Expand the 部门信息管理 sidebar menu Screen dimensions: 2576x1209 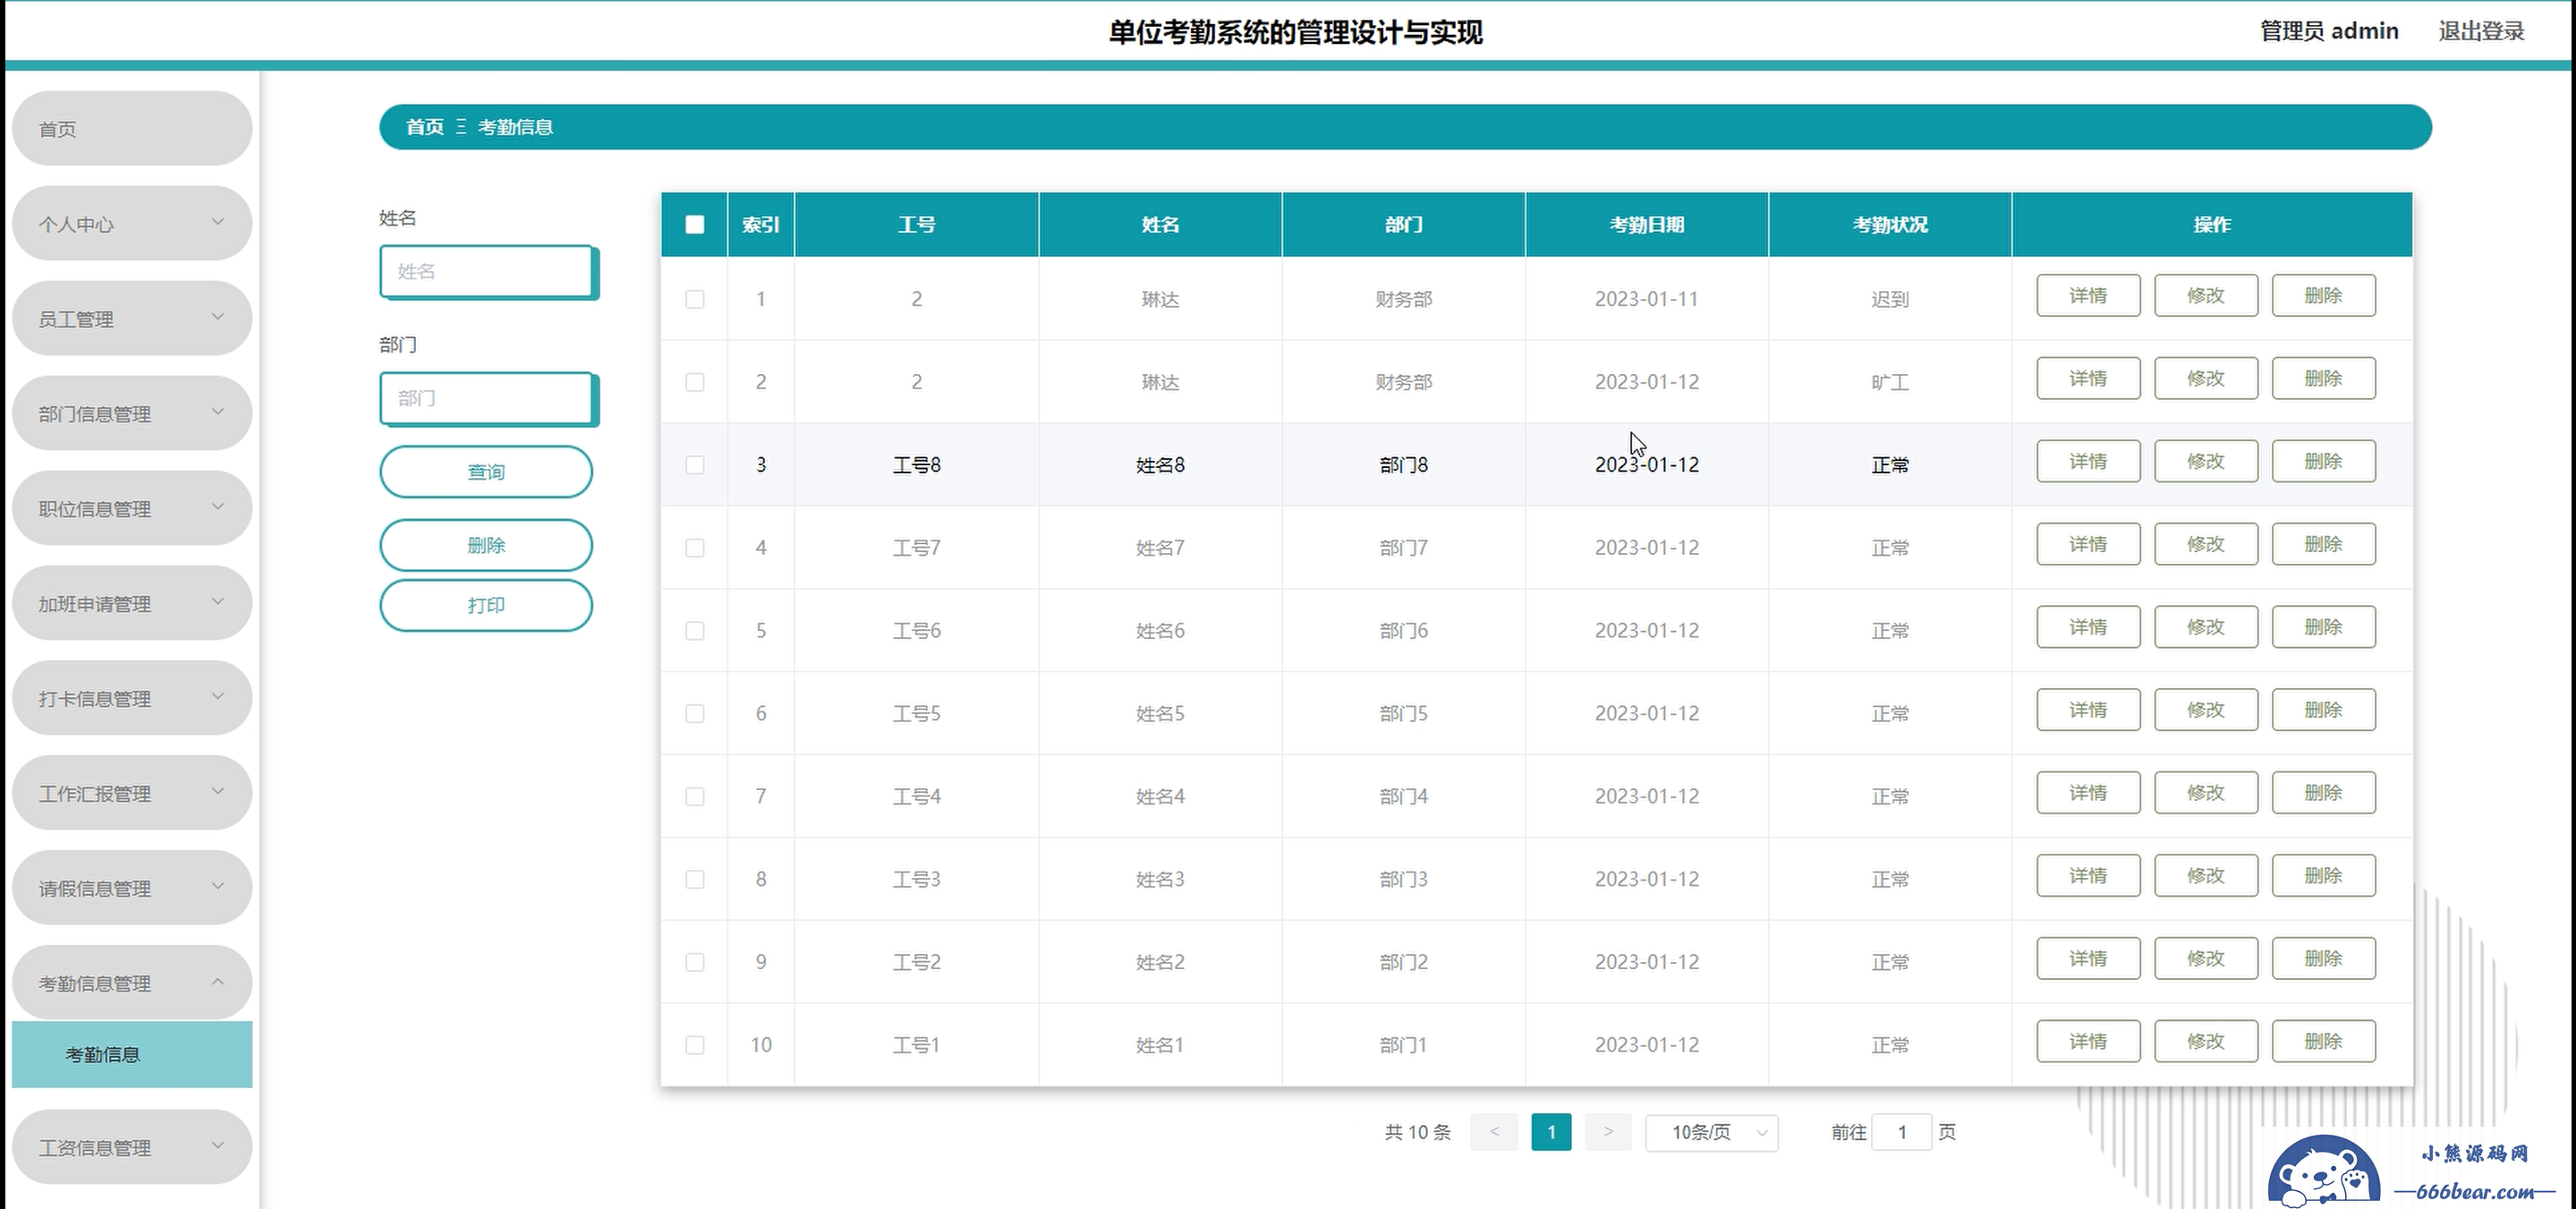pyautogui.click(x=132, y=414)
